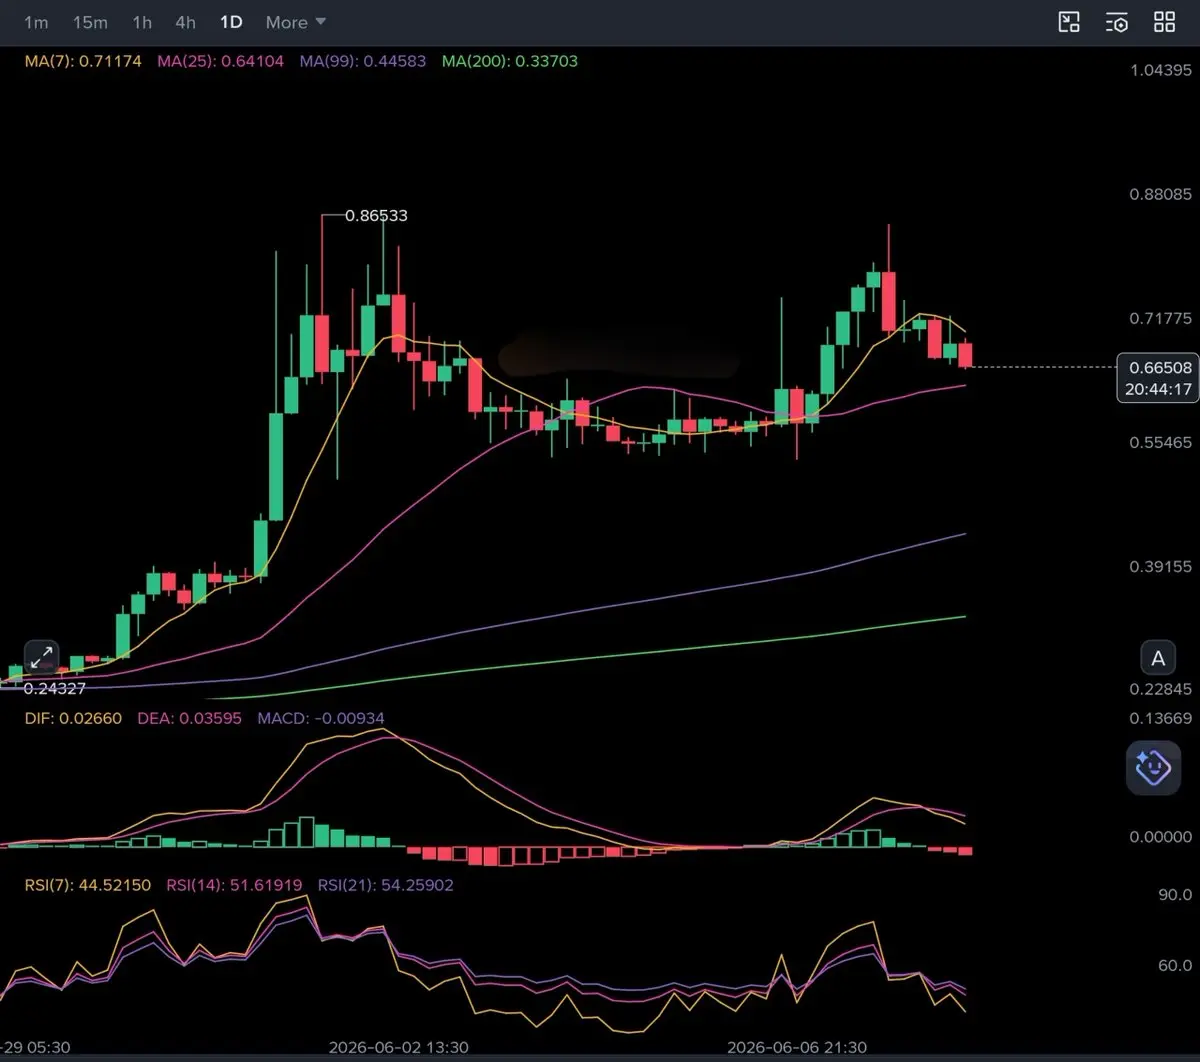Toggle the A auto-scale button
The height and width of the screenshot is (1062, 1200).
1158,658
